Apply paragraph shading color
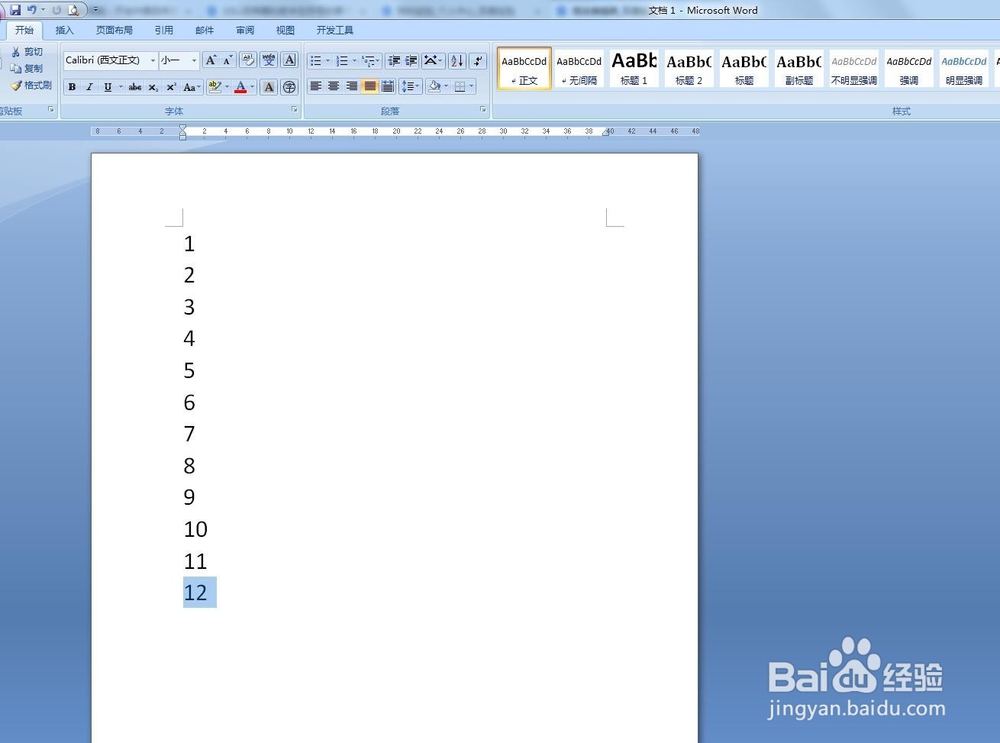Screen dimensions: 1000x743 (x=434, y=86)
